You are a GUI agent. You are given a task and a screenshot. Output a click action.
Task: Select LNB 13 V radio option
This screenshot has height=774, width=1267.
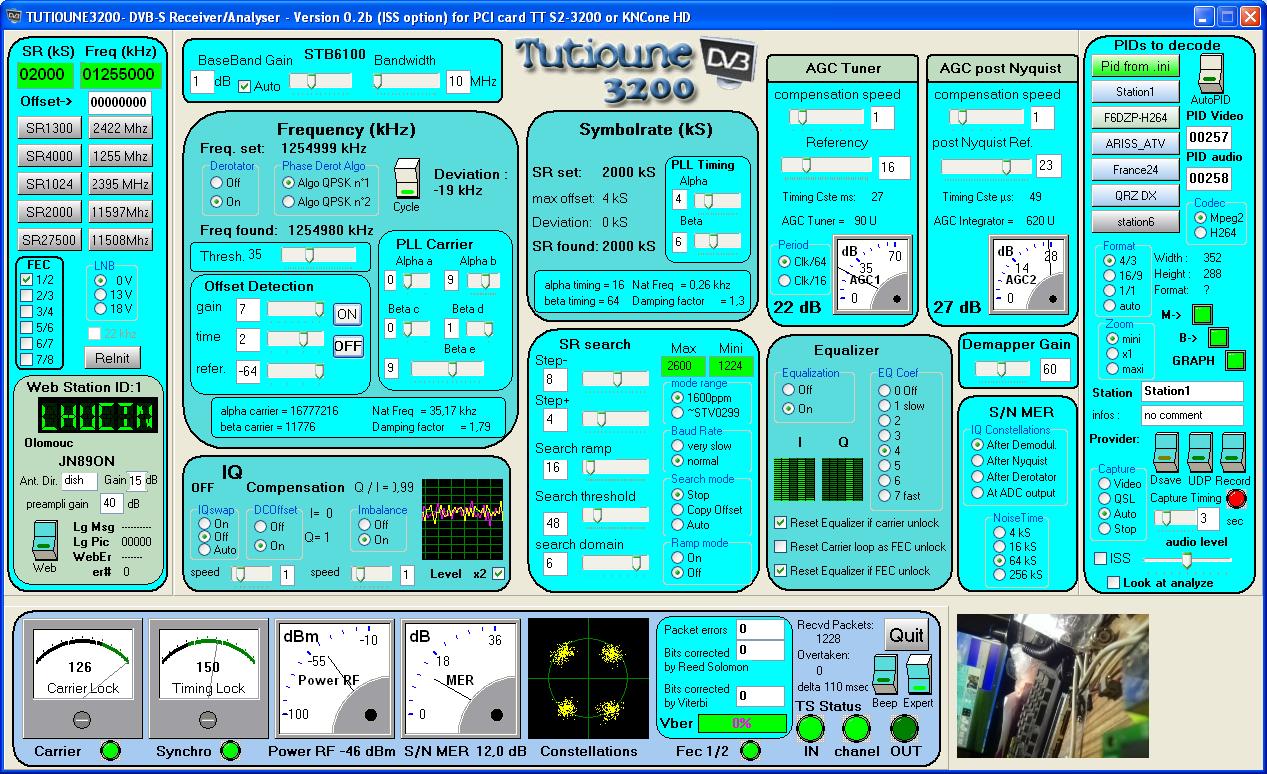pos(100,295)
